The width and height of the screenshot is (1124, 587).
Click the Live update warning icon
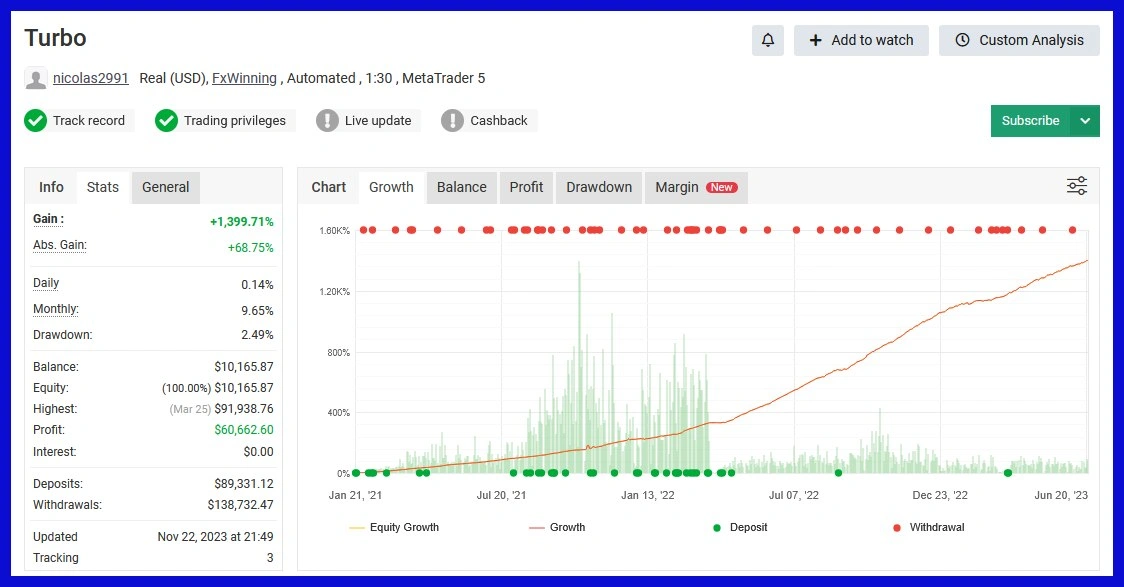[x=327, y=121]
